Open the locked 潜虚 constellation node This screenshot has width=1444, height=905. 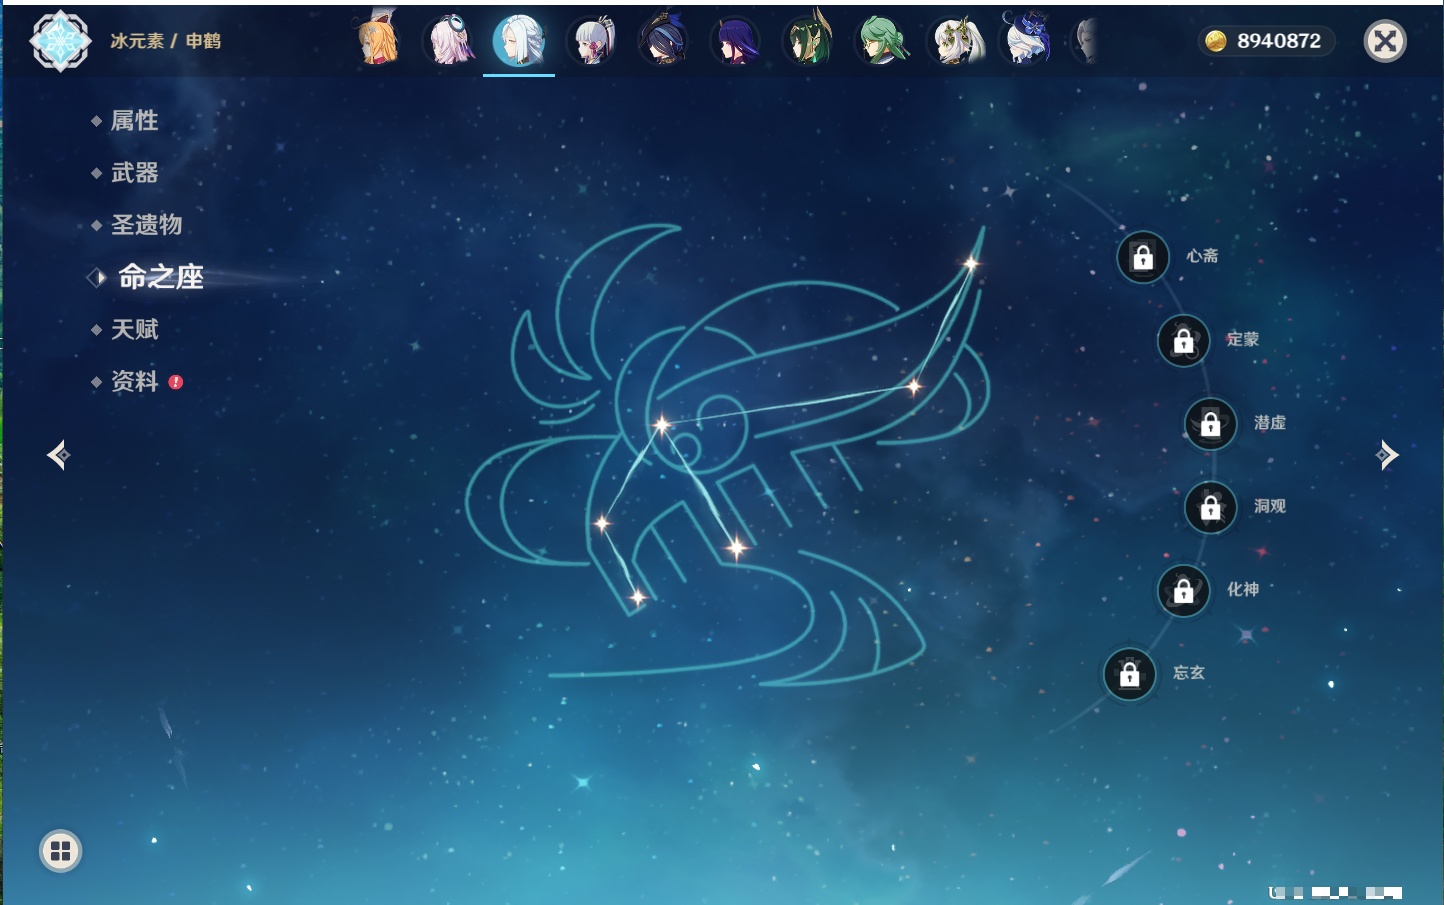tap(1211, 423)
